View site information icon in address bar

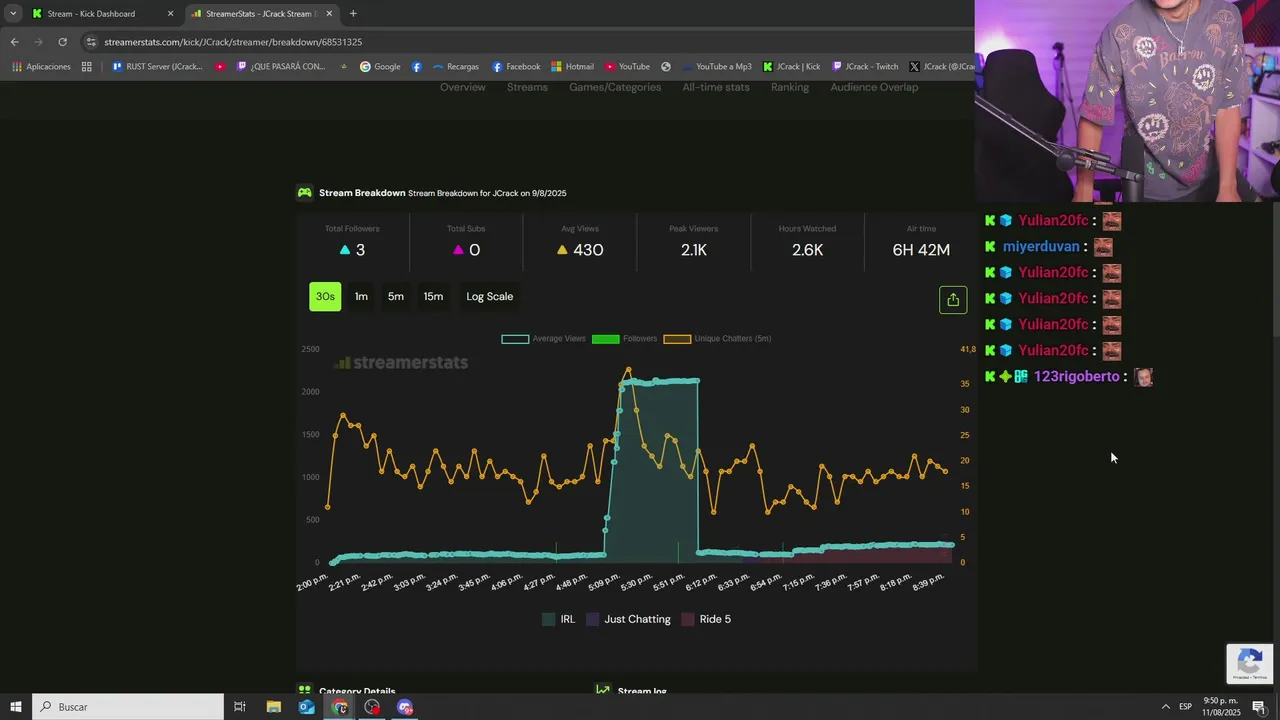[92, 42]
